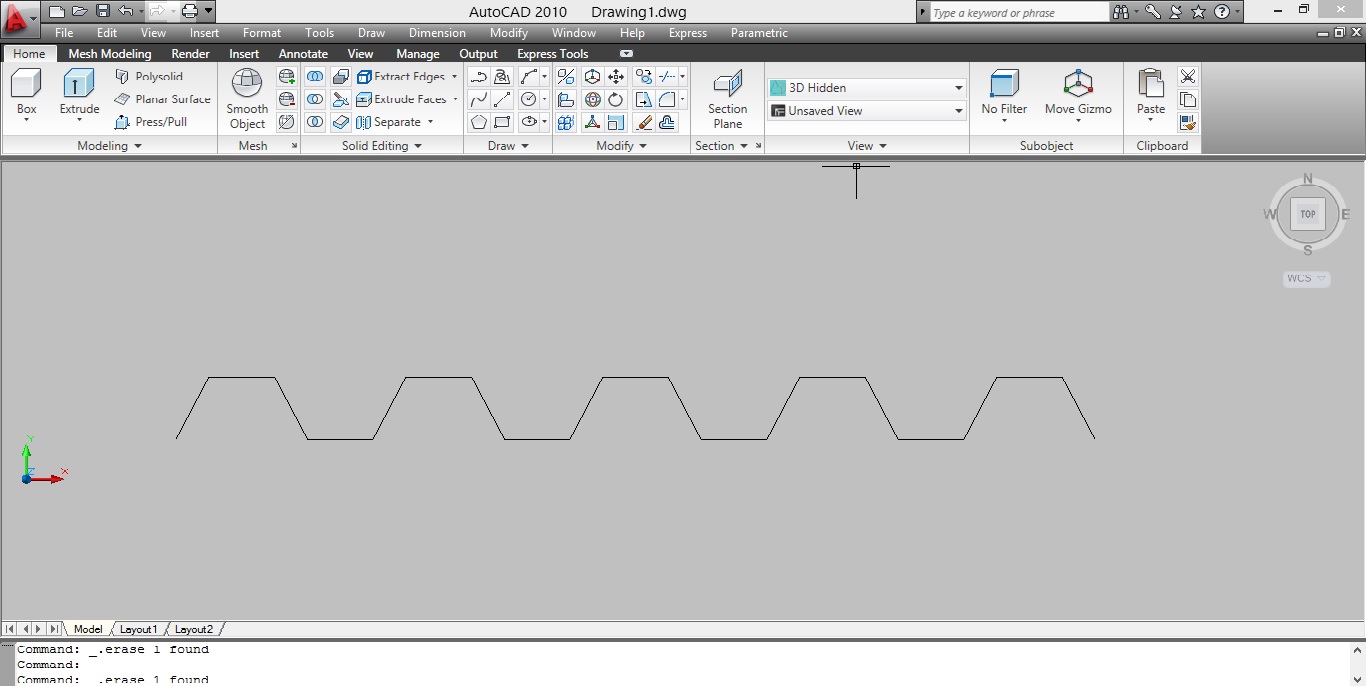Click the N compass direction on the ViewCube

(x=1307, y=179)
